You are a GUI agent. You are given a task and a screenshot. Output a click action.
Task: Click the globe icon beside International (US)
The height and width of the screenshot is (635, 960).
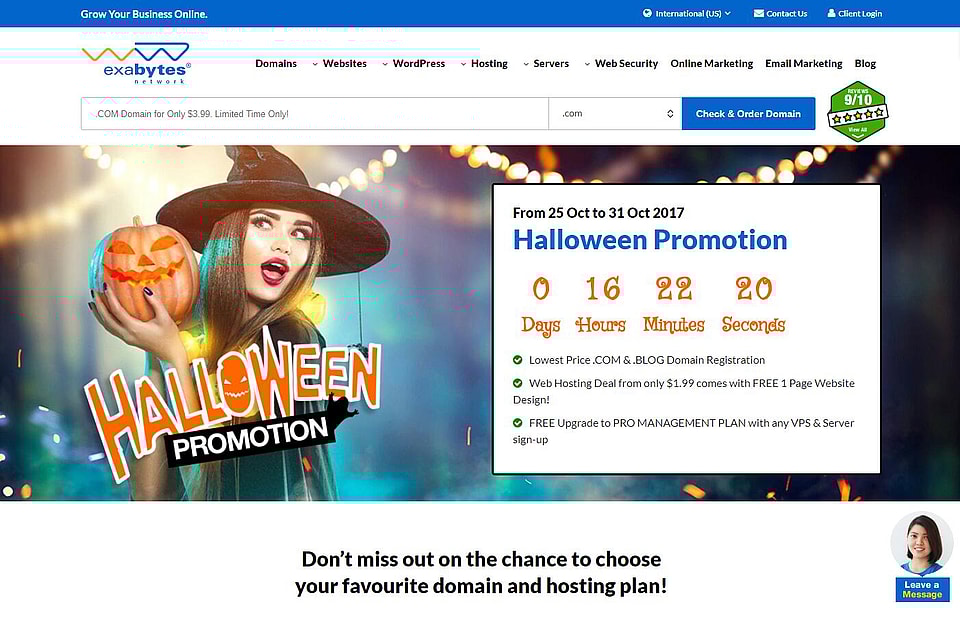pos(647,13)
